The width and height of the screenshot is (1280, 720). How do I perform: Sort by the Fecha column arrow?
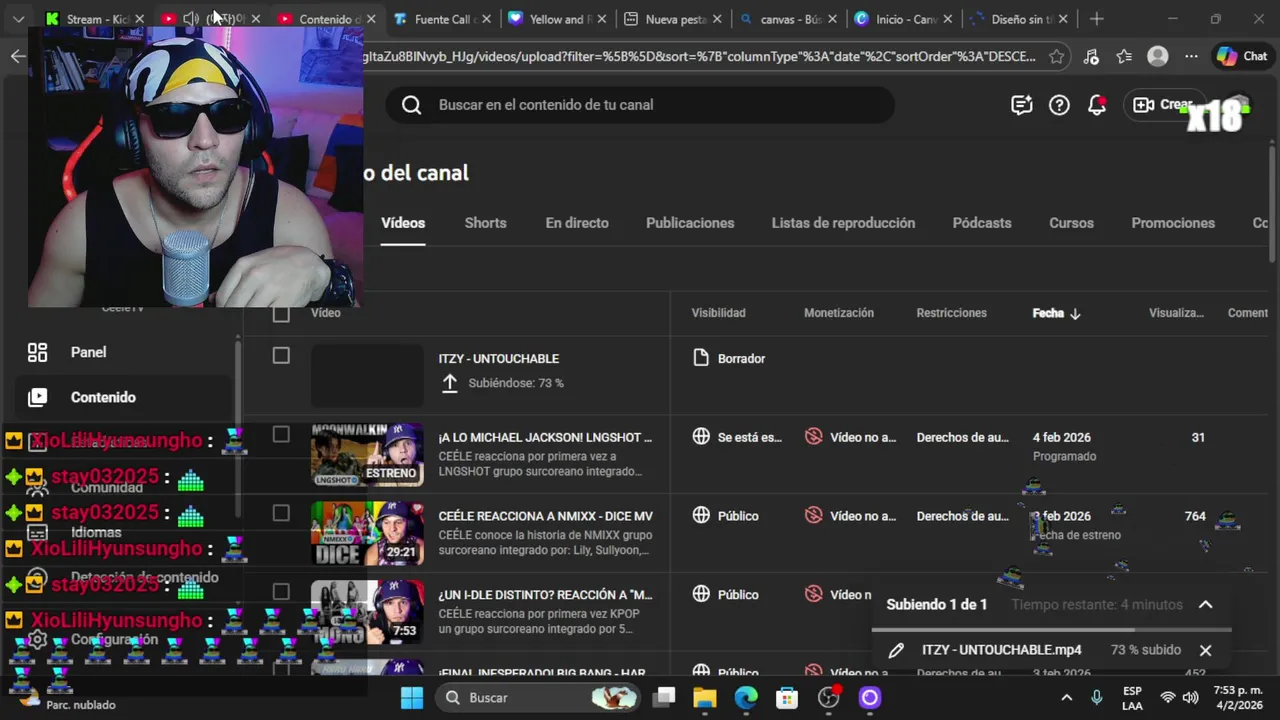click(x=1075, y=314)
